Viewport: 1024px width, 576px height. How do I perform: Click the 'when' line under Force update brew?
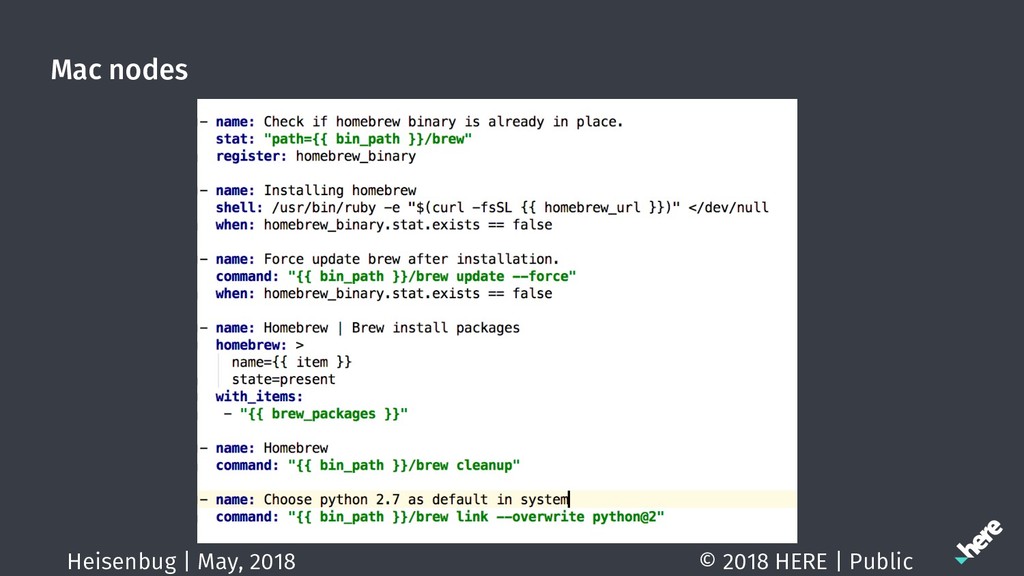click(383, 294)
